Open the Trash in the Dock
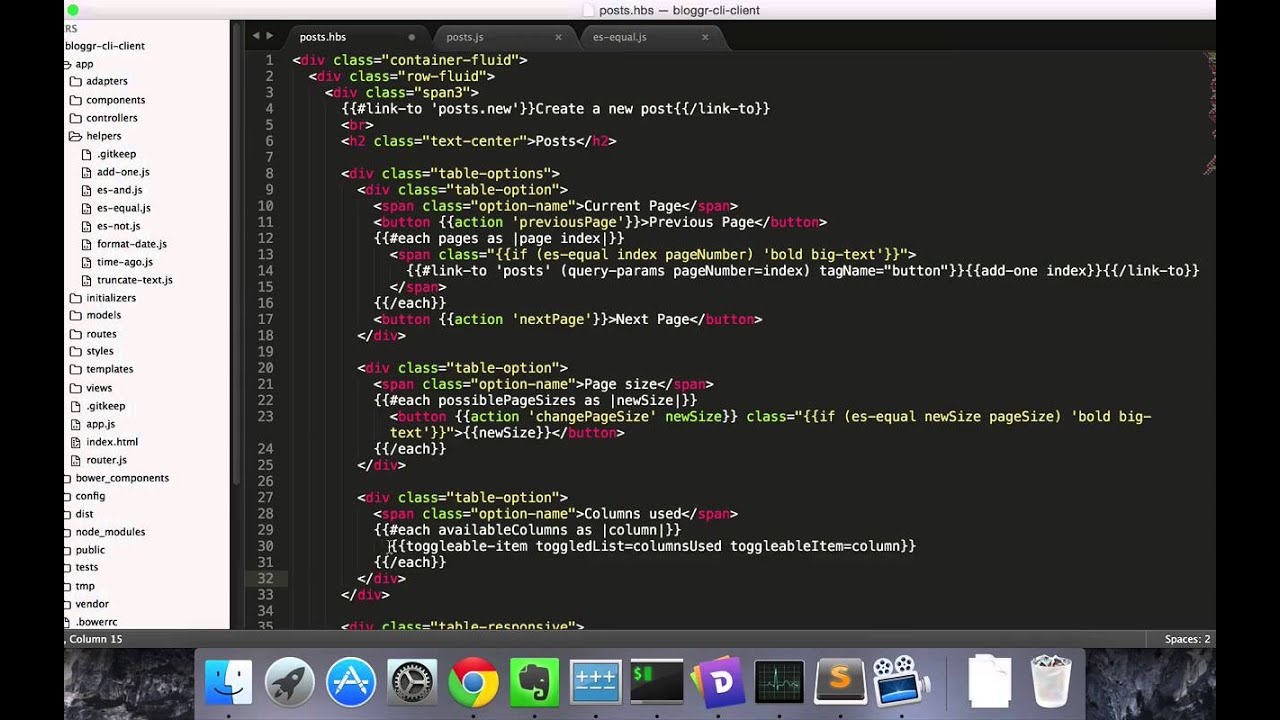Screen dimensions: 1280x720 (1051, 682)
